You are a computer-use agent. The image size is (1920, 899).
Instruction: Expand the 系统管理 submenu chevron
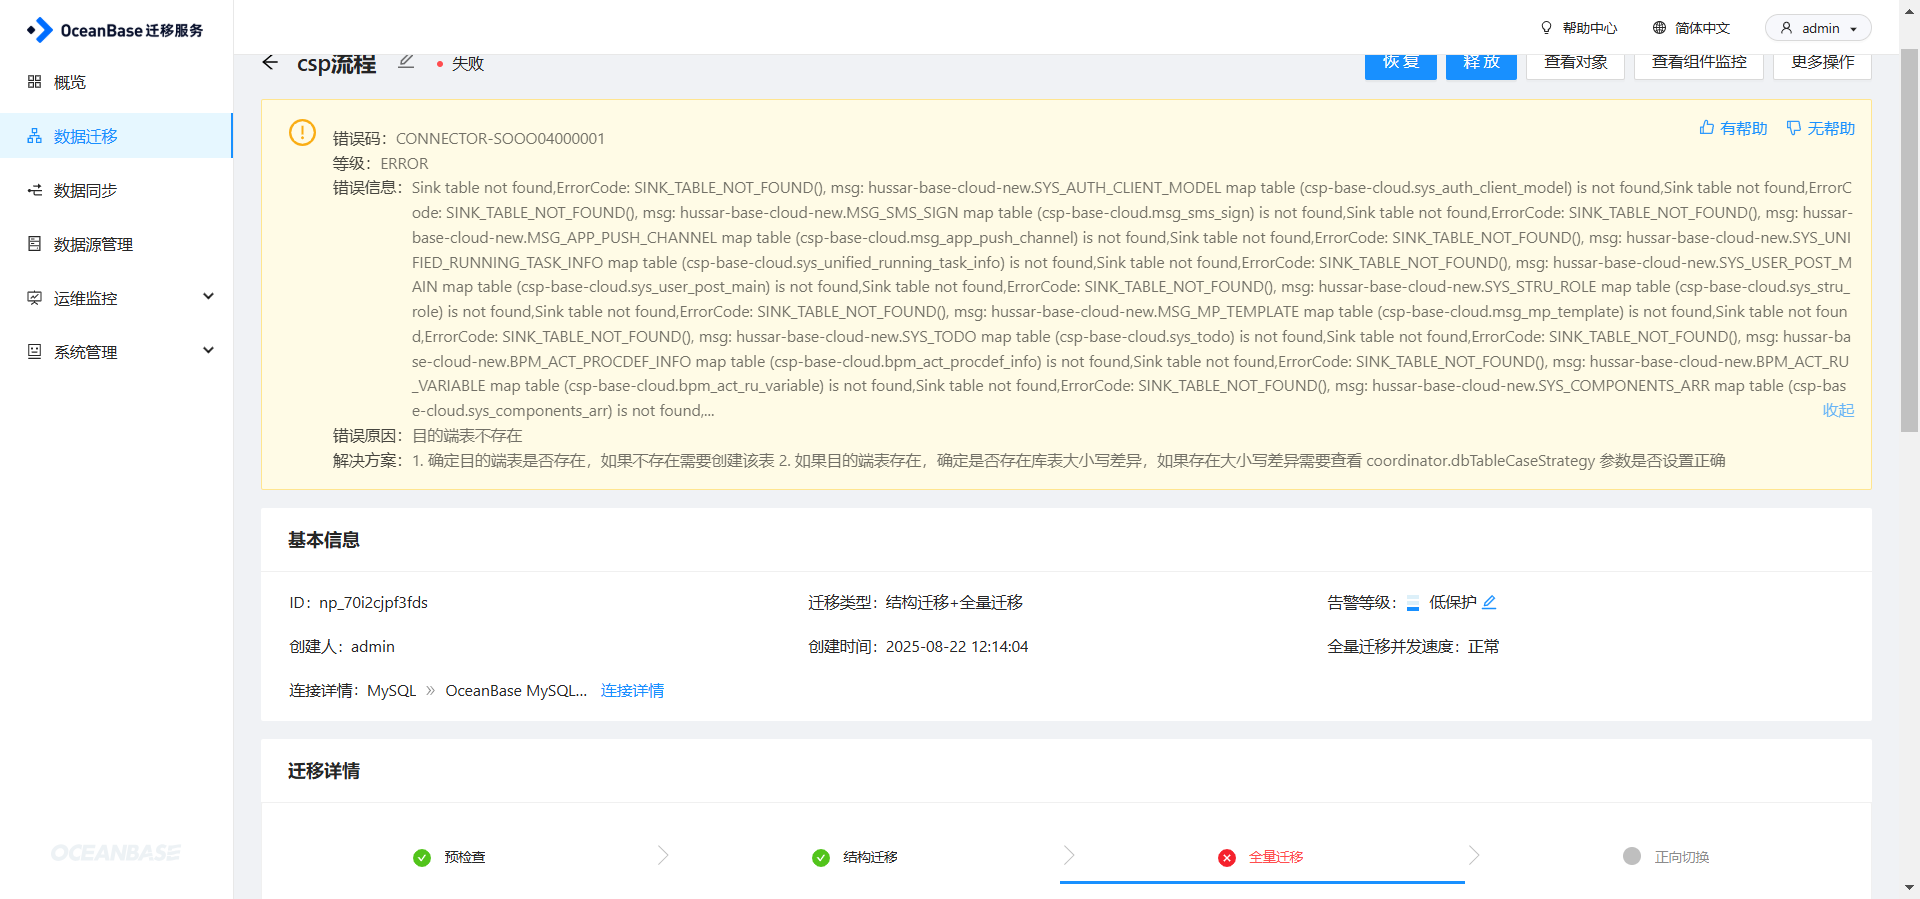[x=208, y=351]
